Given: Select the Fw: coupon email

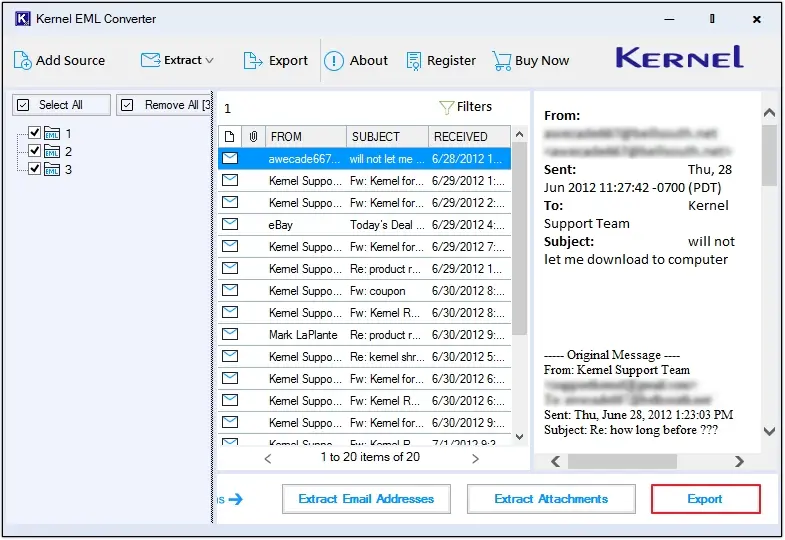Looking at the screenshot, I should point(364,291).
